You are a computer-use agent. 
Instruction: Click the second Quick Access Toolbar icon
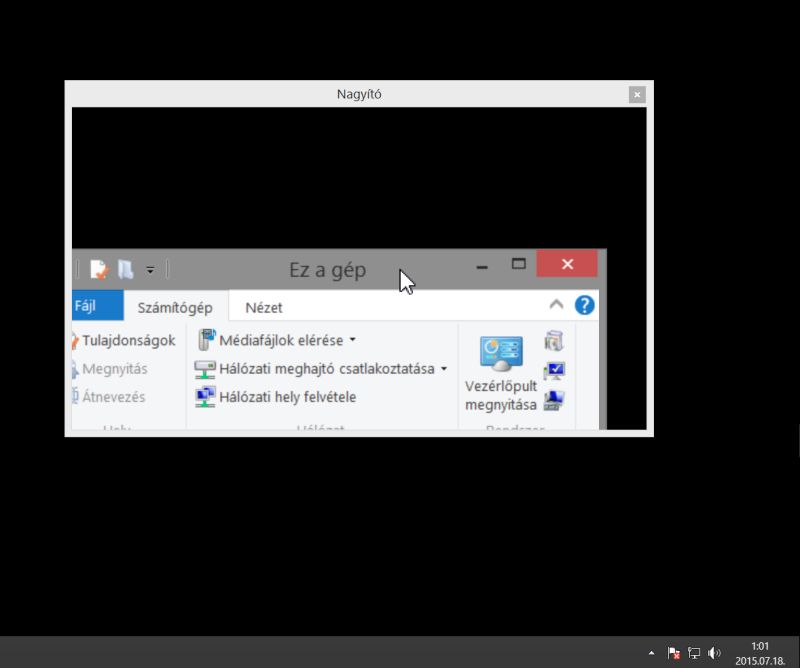124,269
